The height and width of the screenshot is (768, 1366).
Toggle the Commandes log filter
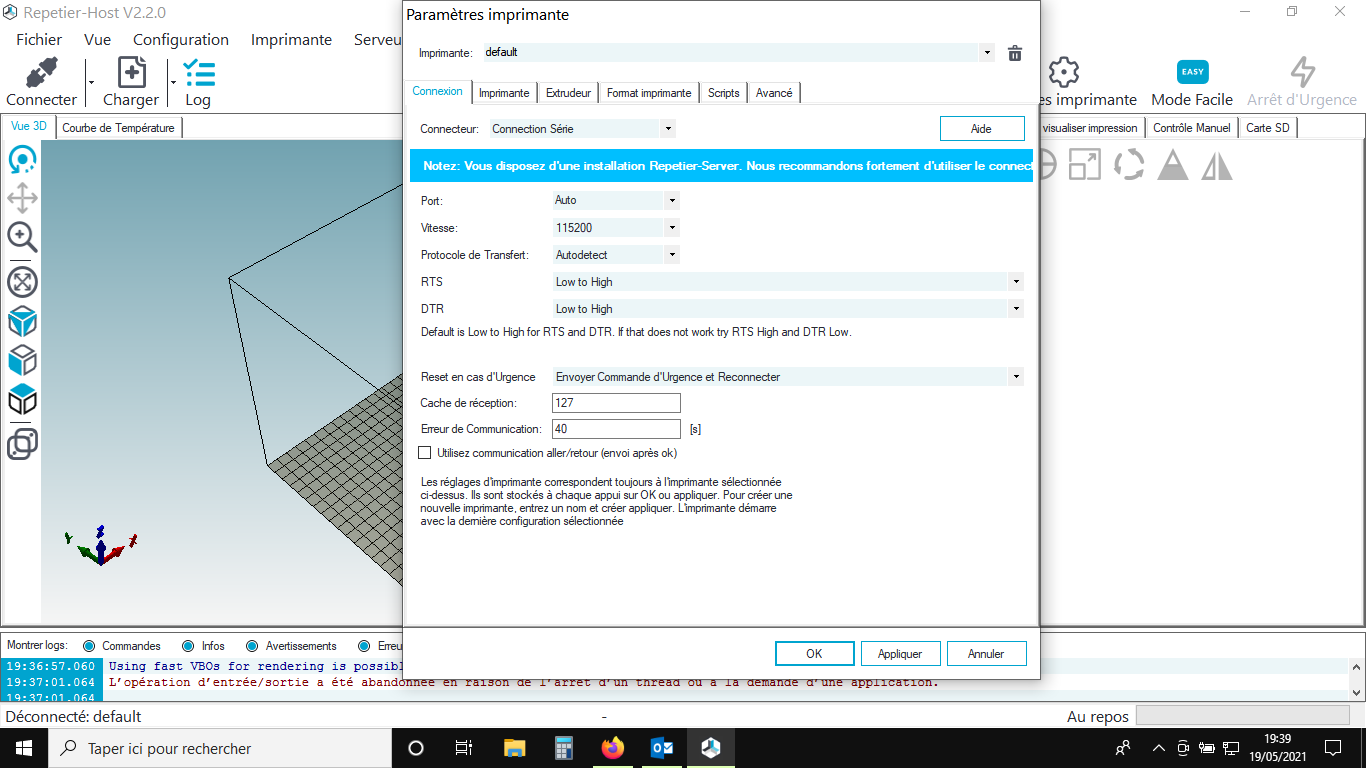click(89, 646)
